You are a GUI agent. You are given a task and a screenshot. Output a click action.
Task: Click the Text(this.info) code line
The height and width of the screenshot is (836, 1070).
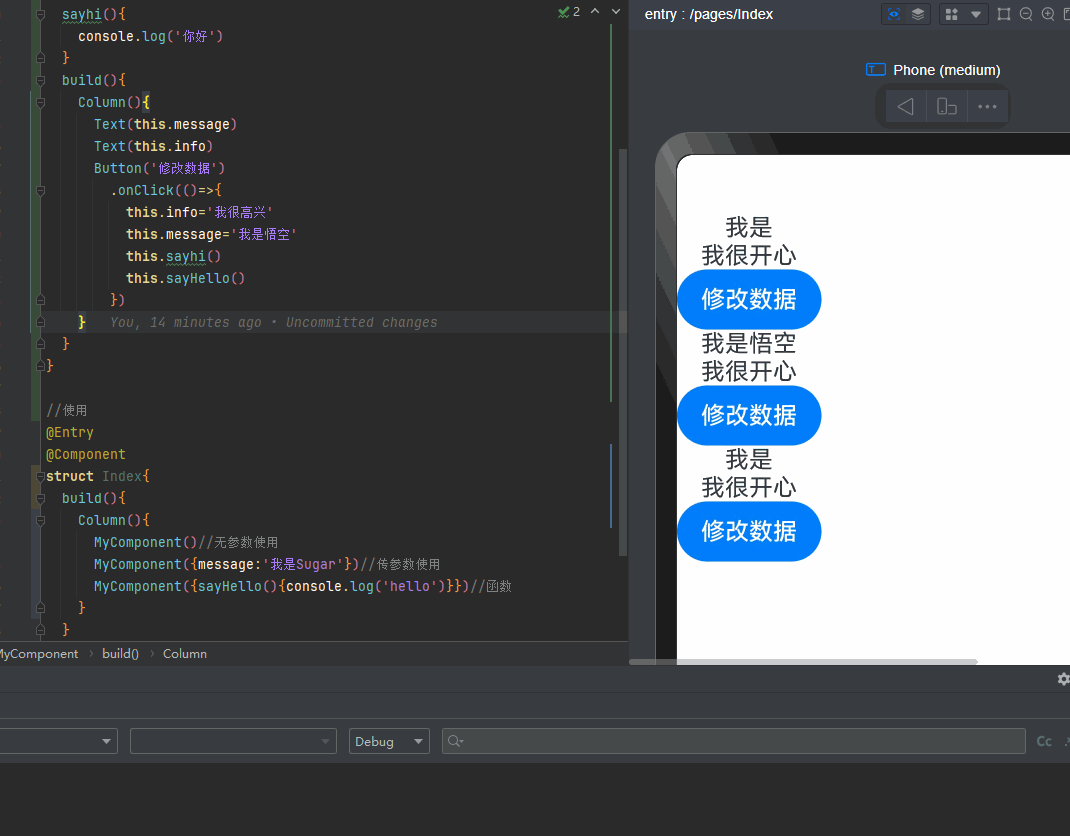click(x=154, y=146)
